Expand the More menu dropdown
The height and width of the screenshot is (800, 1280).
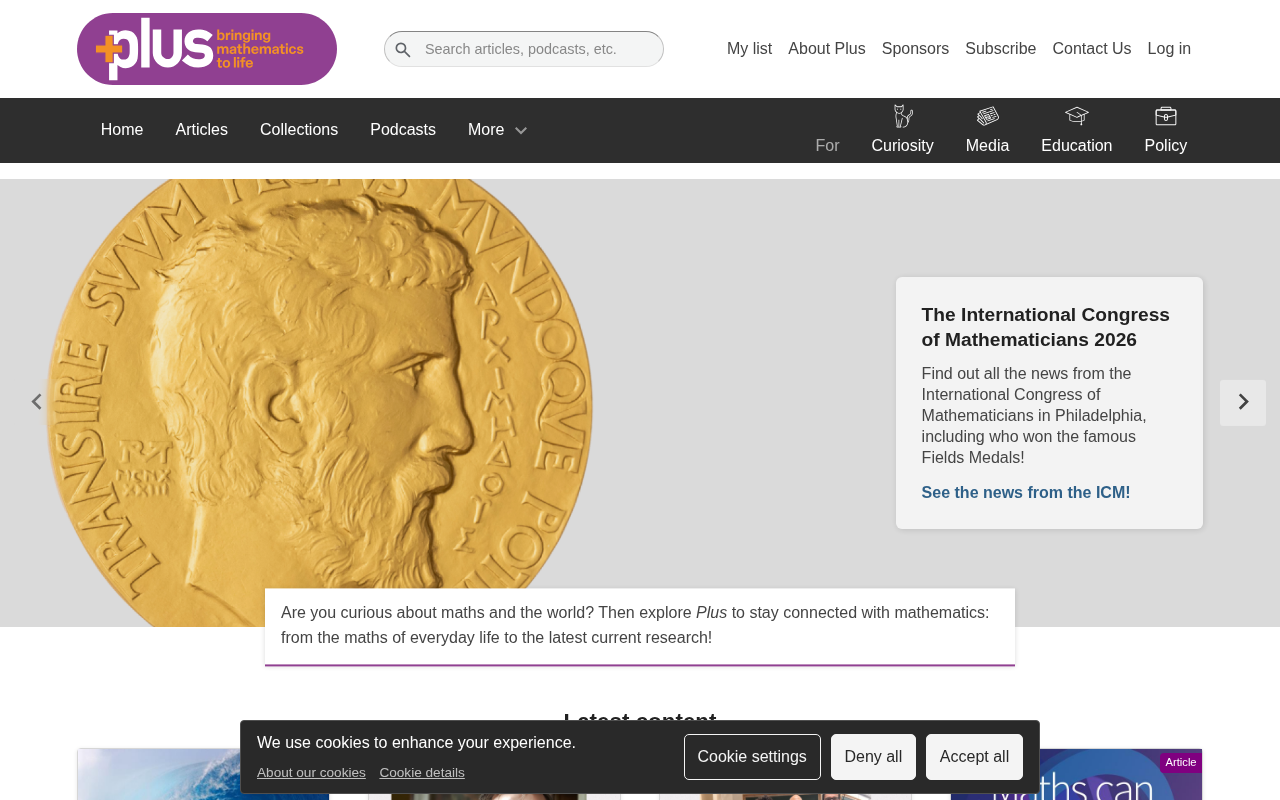coord(498,130)
